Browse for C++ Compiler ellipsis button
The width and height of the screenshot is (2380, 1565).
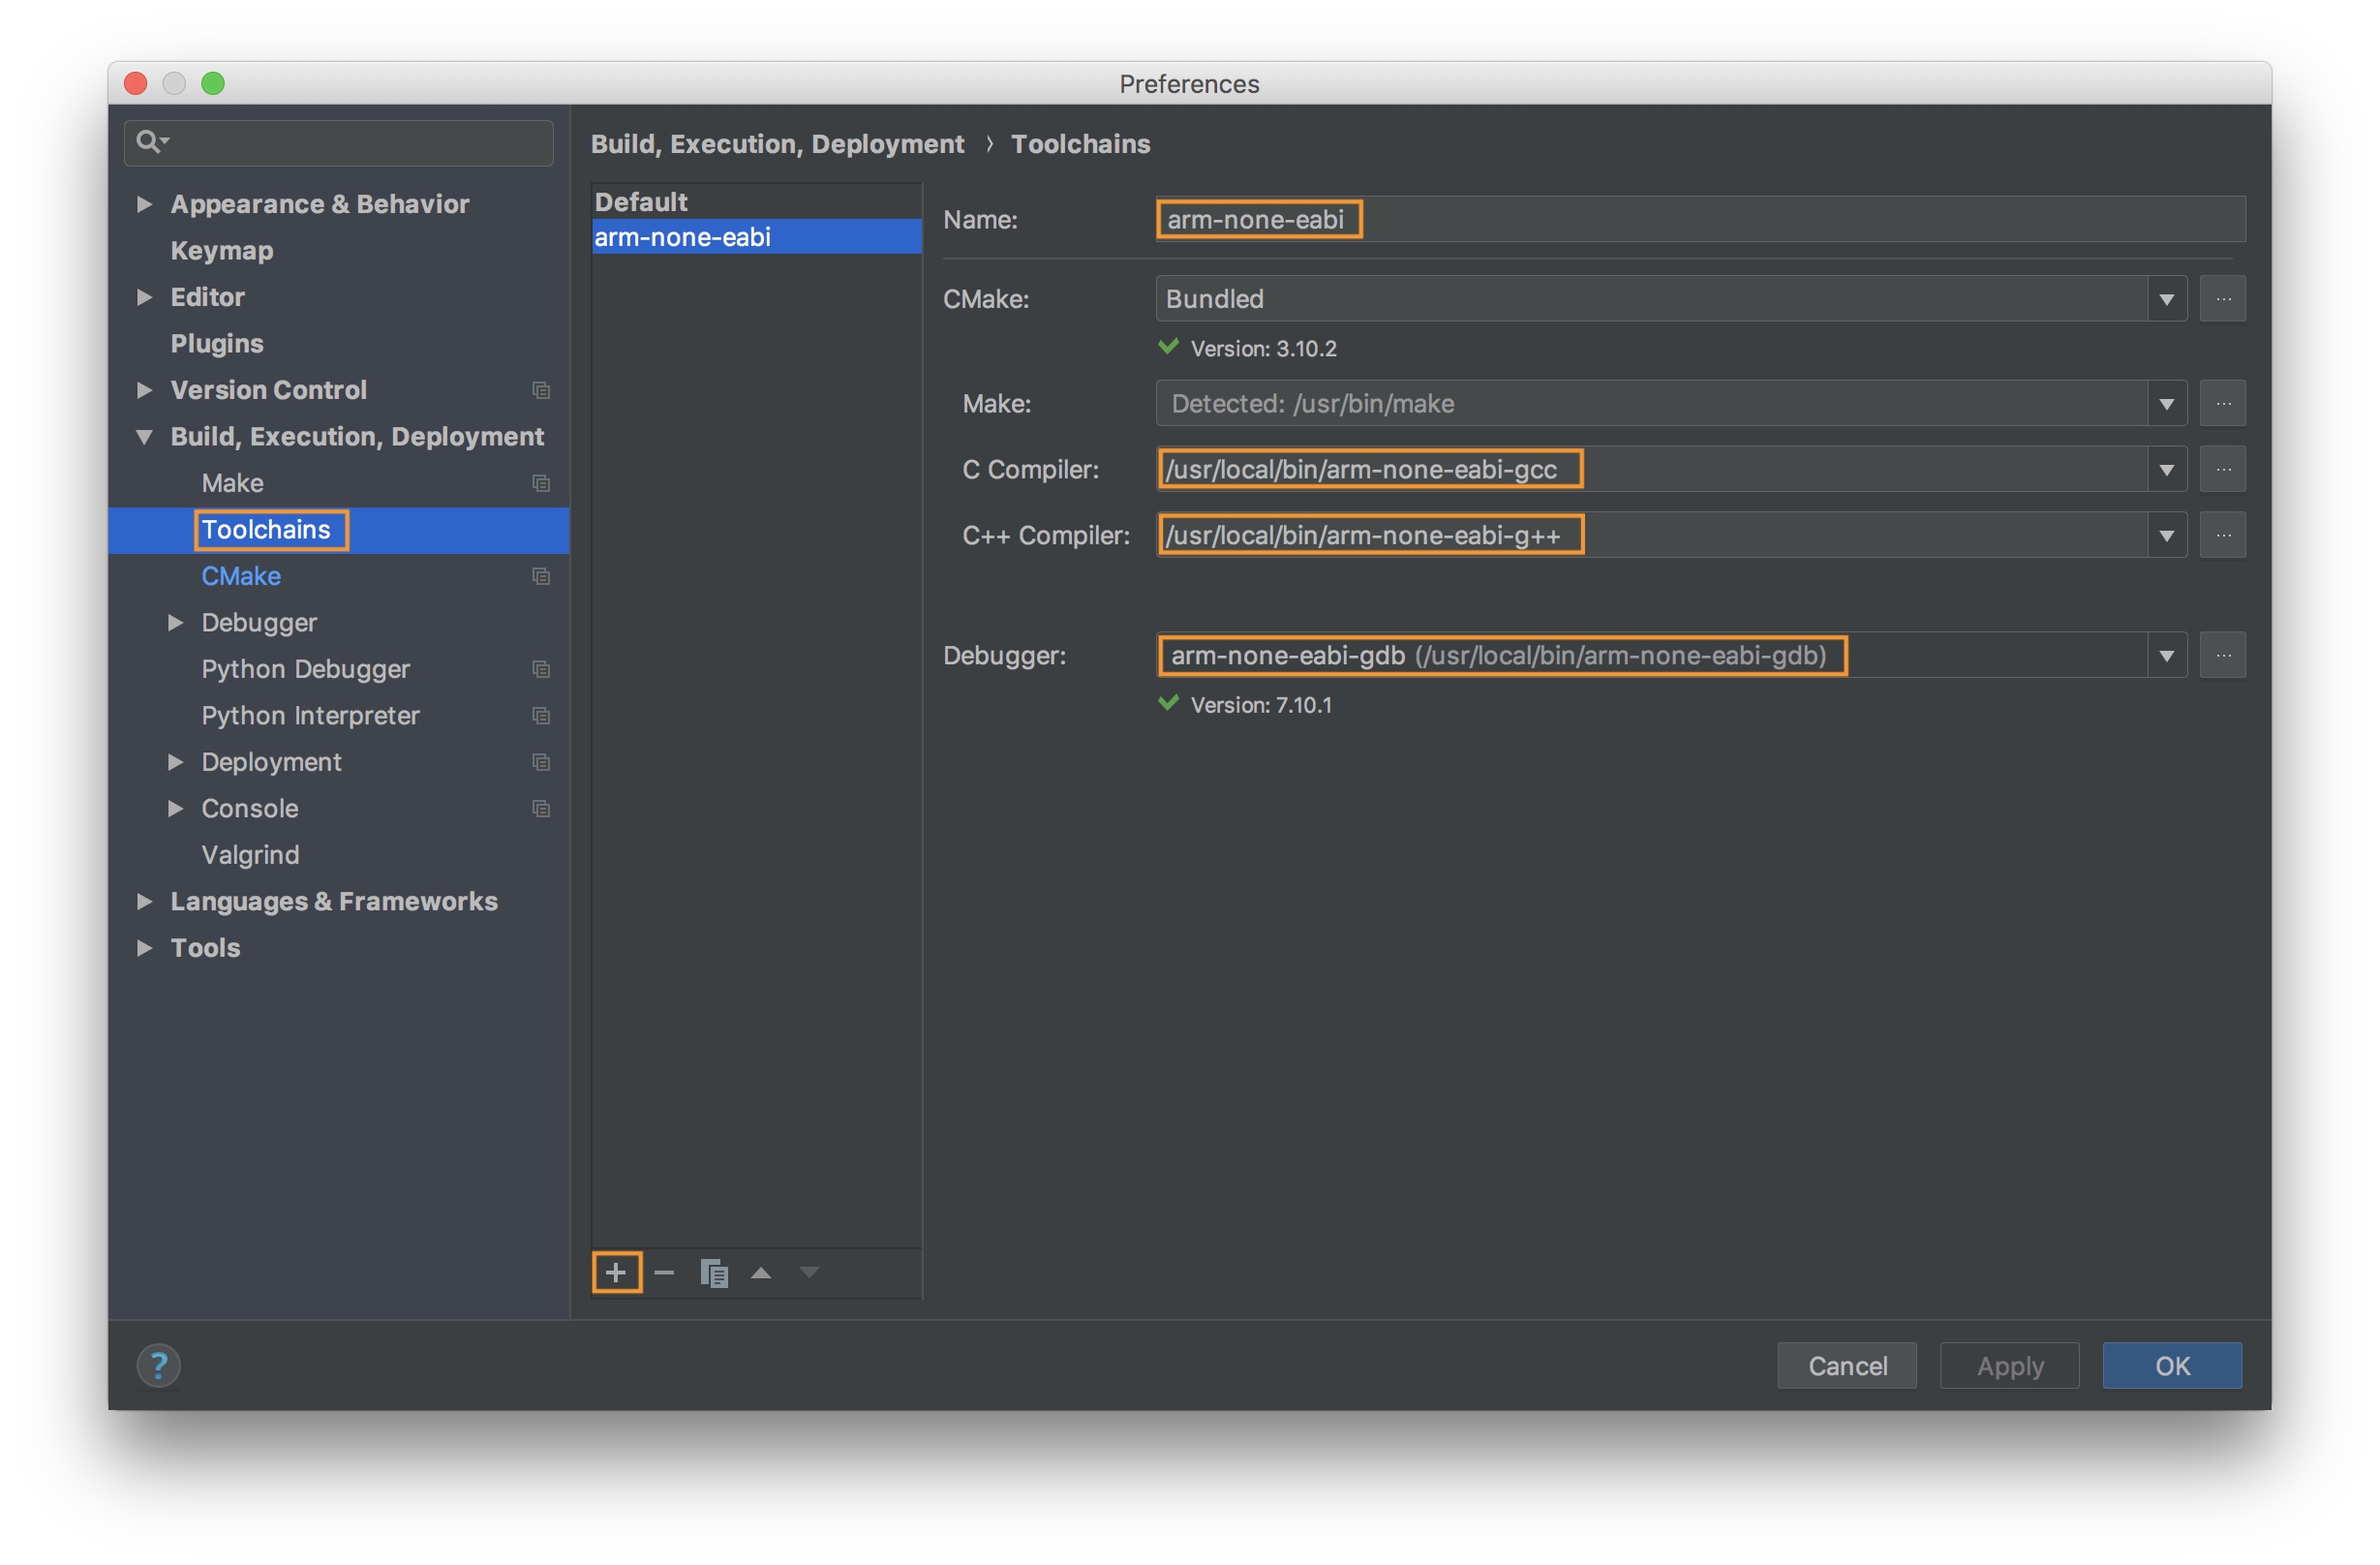[2223, 535]
